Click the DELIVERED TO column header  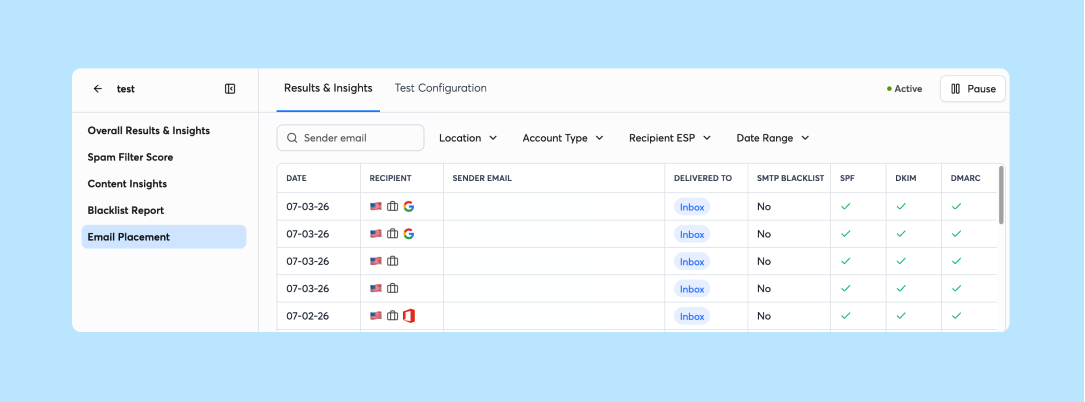[703, 179]
